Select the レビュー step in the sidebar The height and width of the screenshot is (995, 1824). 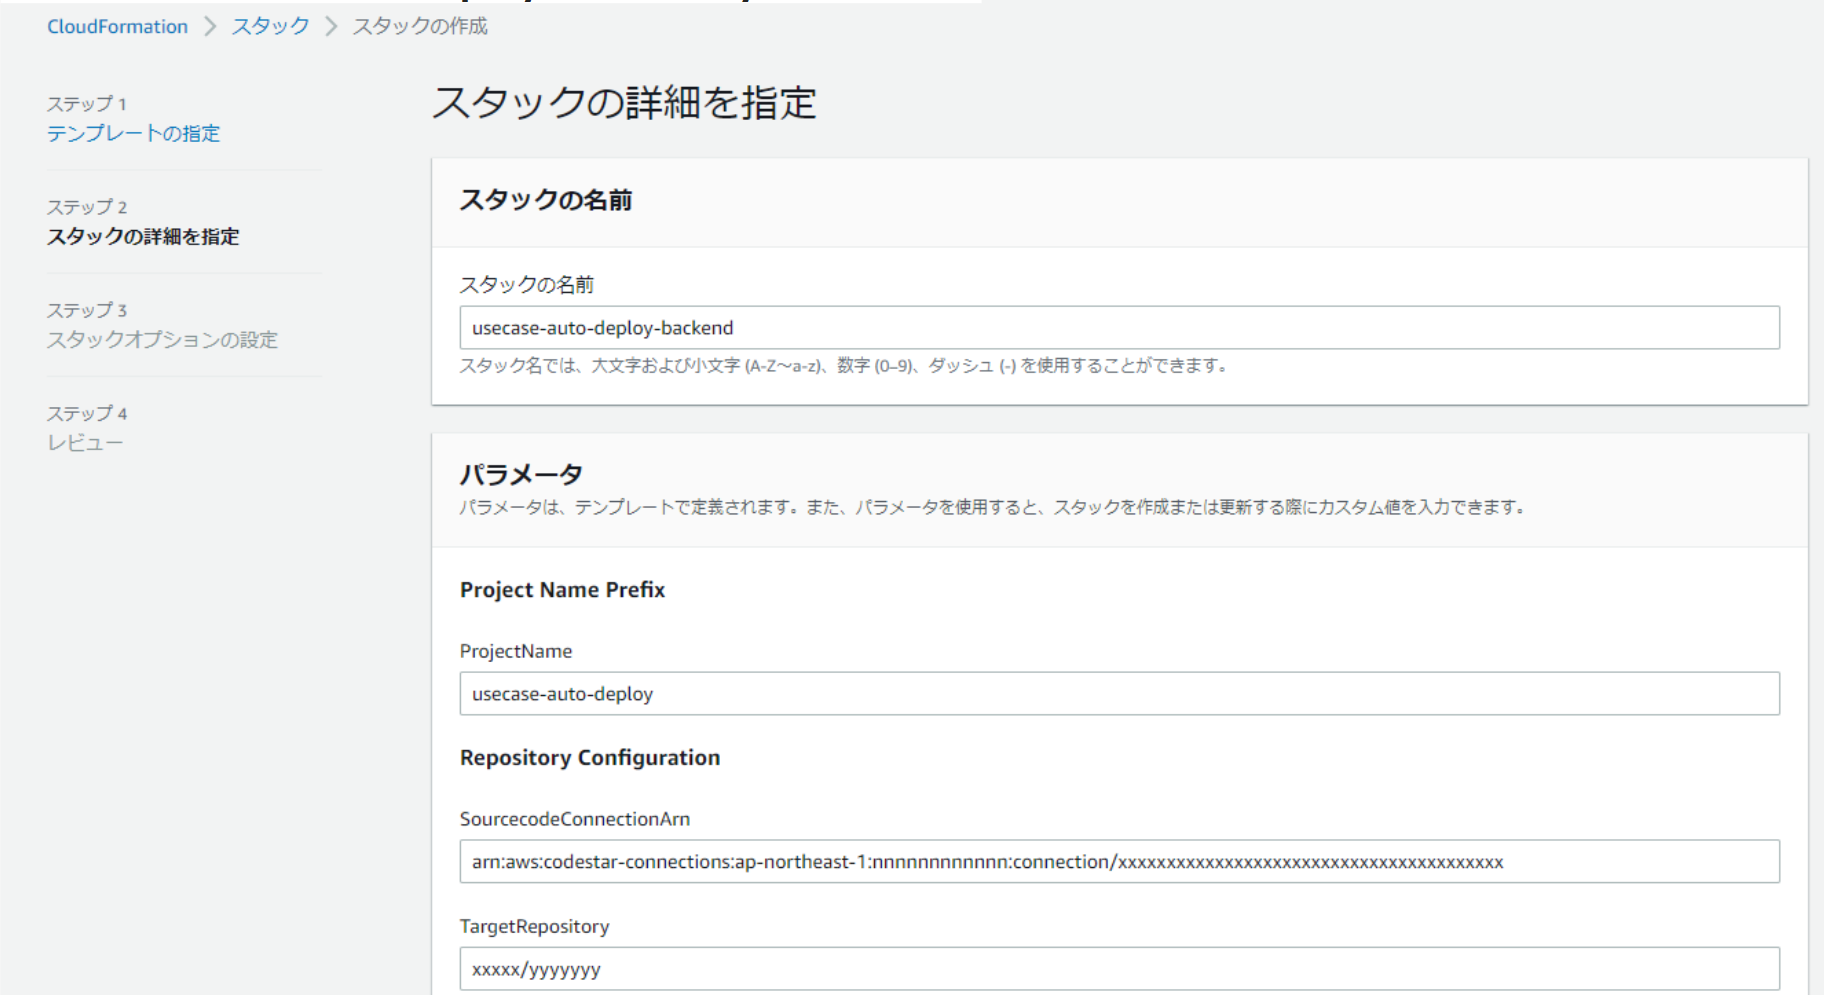point(85,442)
